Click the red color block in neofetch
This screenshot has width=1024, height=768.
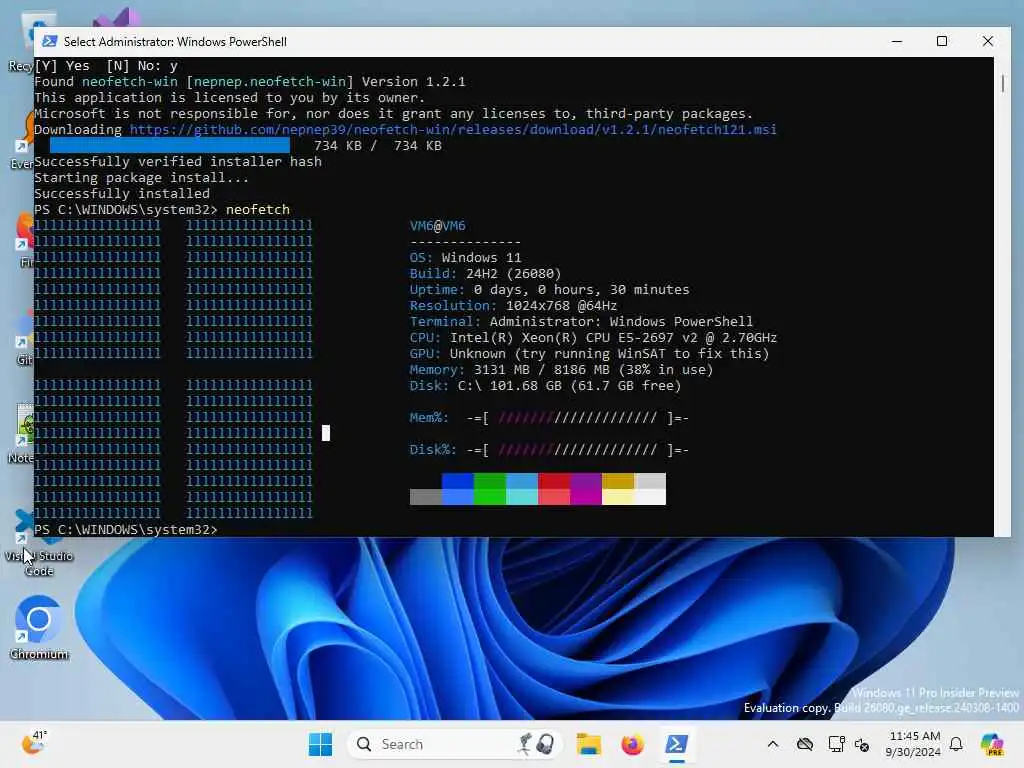(554, 489)
